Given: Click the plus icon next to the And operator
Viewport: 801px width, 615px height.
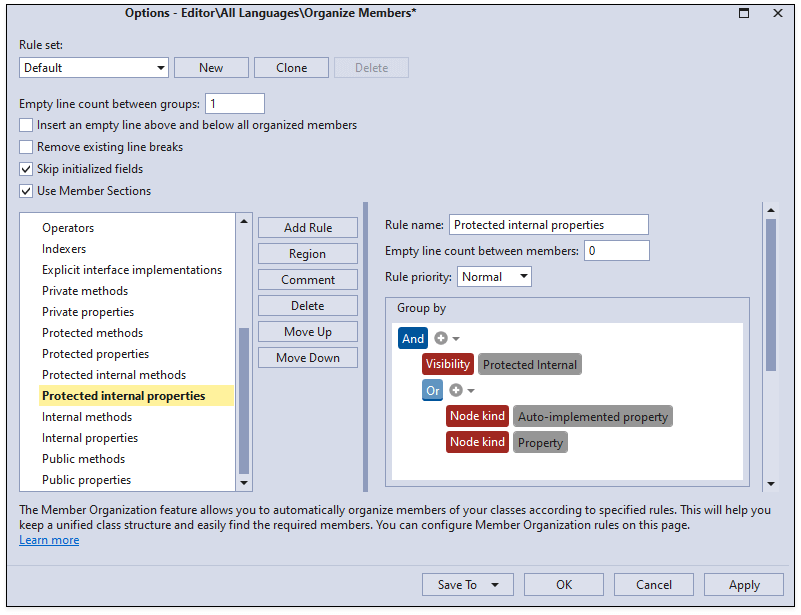Looking at the screenshot, I should click(x=442, y=338).
